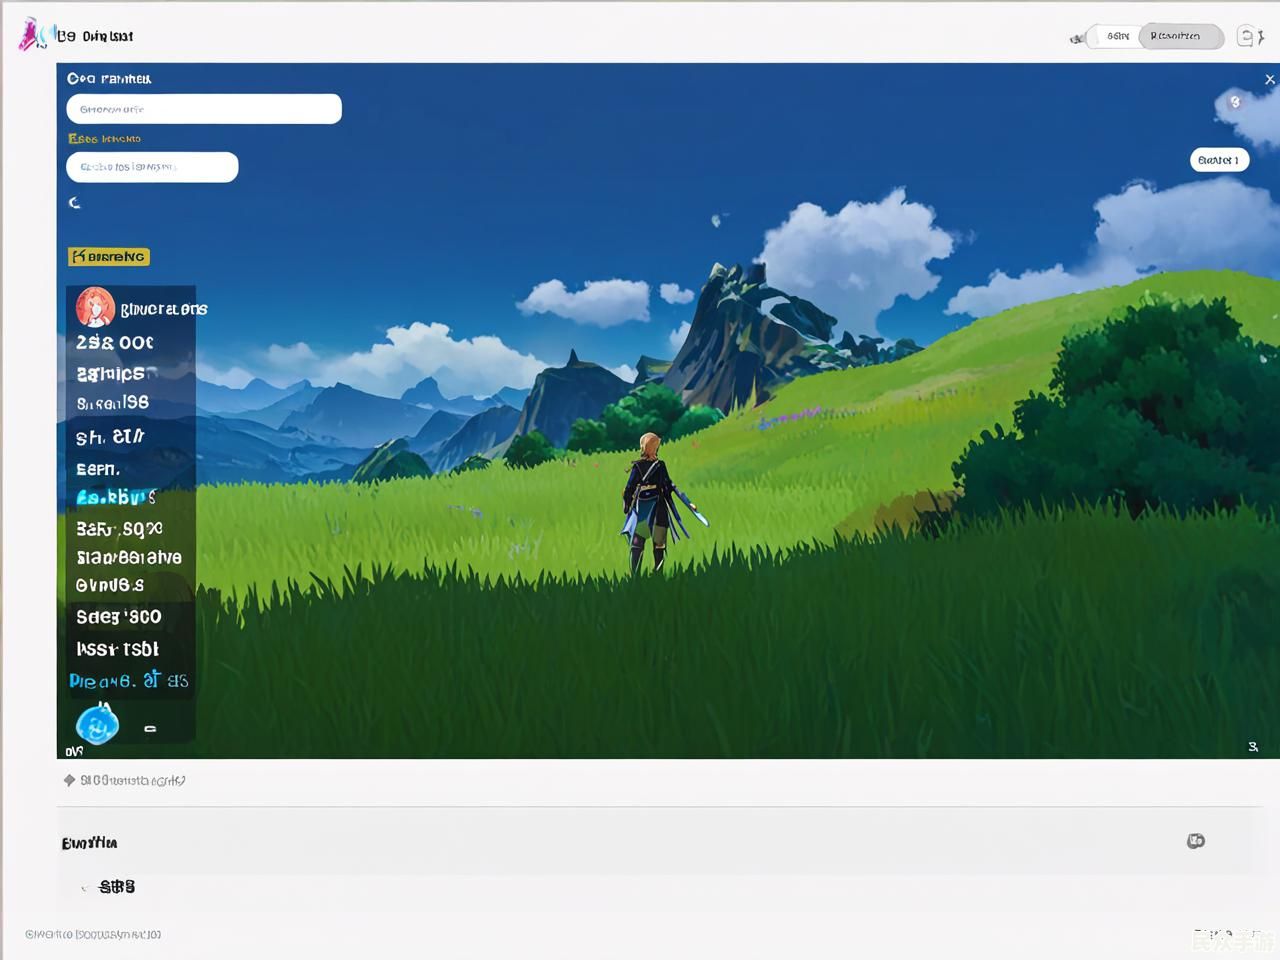Select the first cyan highlighted row in sidebar list
Image resolution: width=1280 pixels, height=960 pixels.
pos(116,497)
